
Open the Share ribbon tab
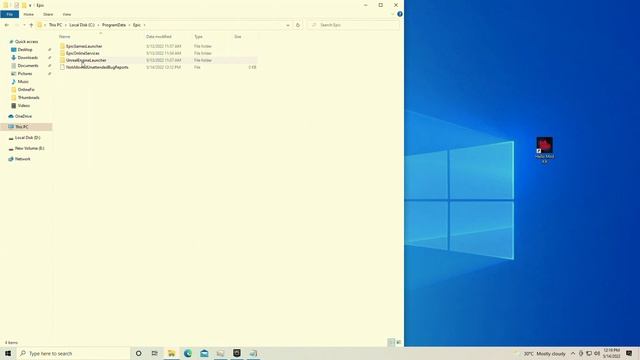[x=48, y=14]
